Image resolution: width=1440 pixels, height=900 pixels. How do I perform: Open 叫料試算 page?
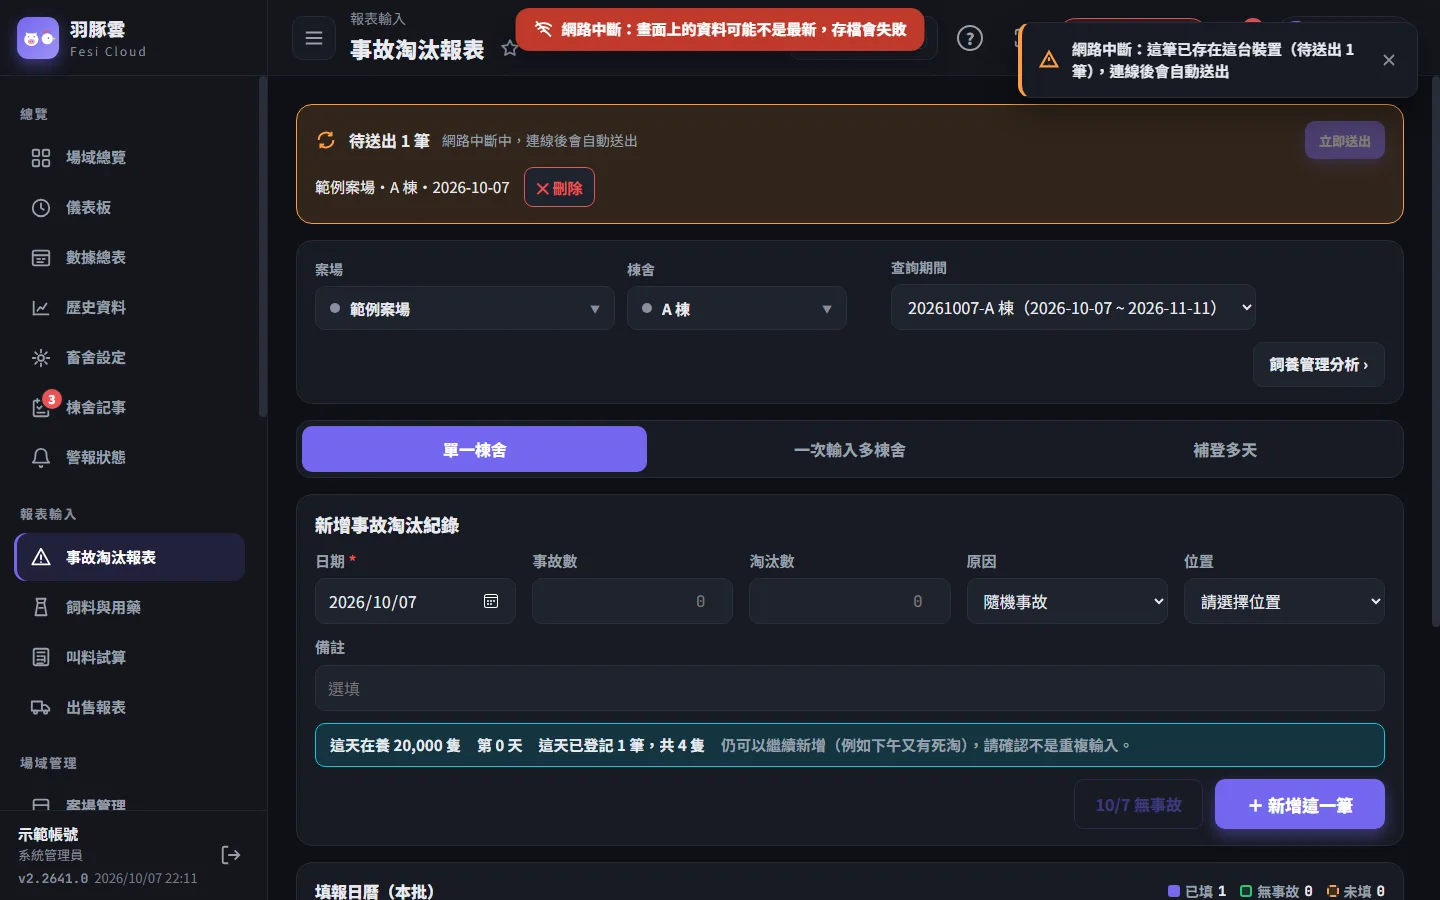coord(130,657)
